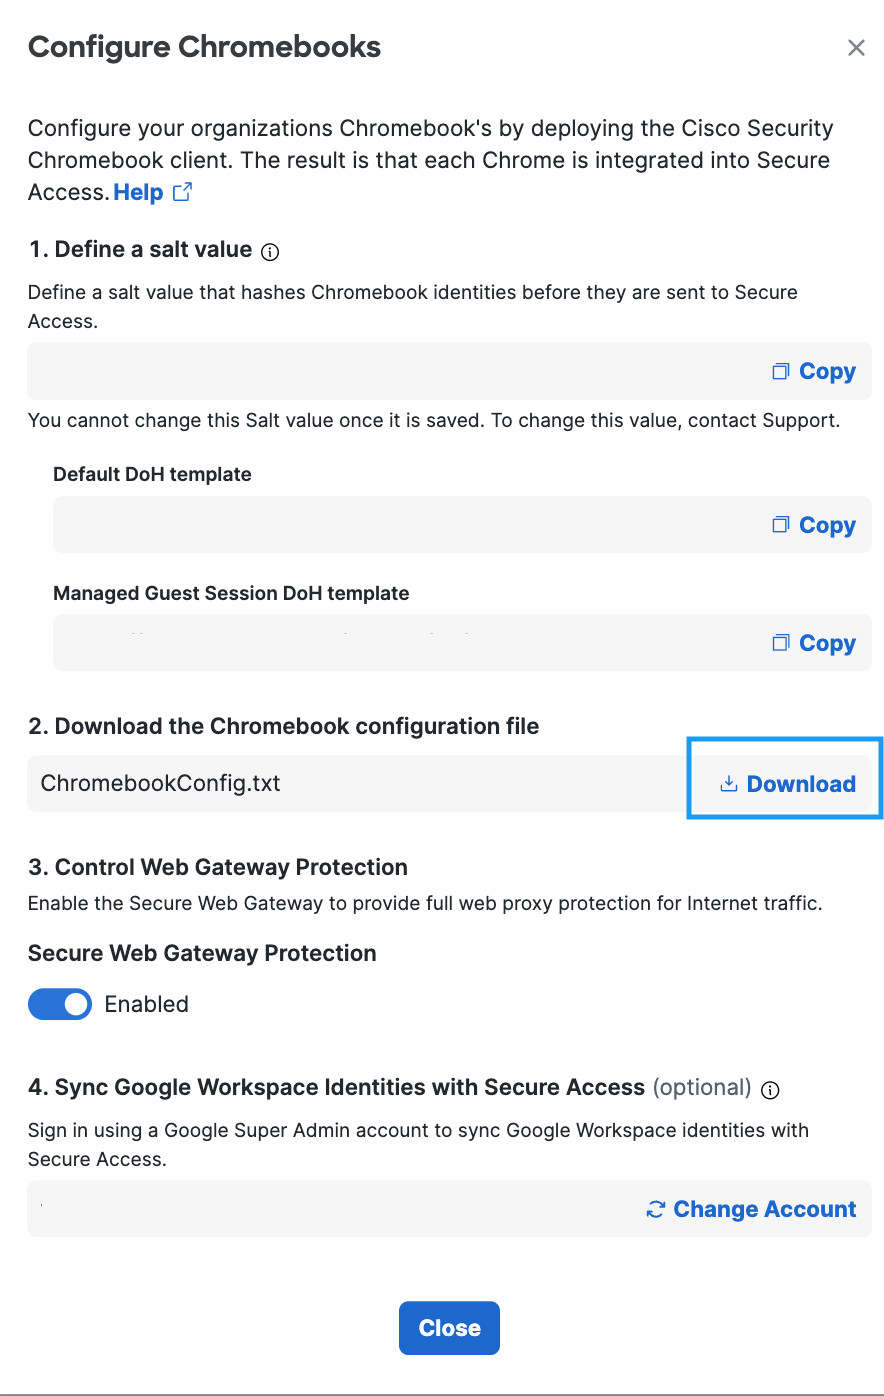Screen dimensions: 884x1396
Task: Click the blue Close button
Action: pos(449,1328)
